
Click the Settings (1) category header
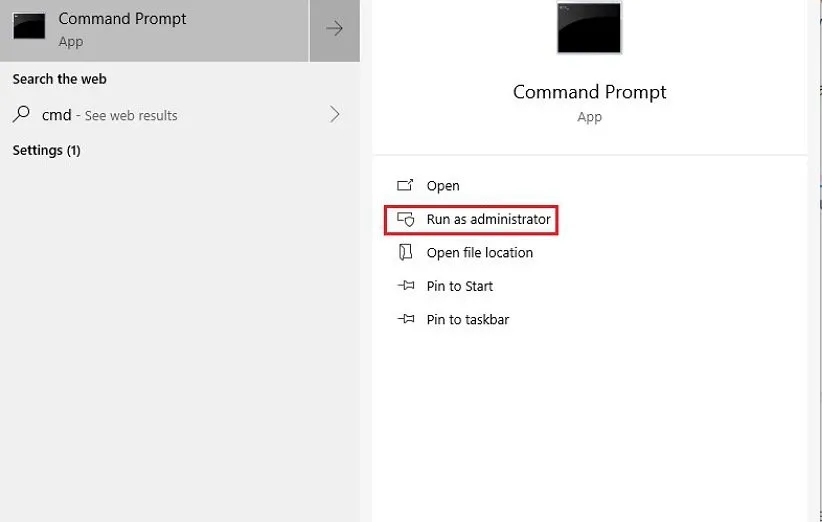(46, 150)
